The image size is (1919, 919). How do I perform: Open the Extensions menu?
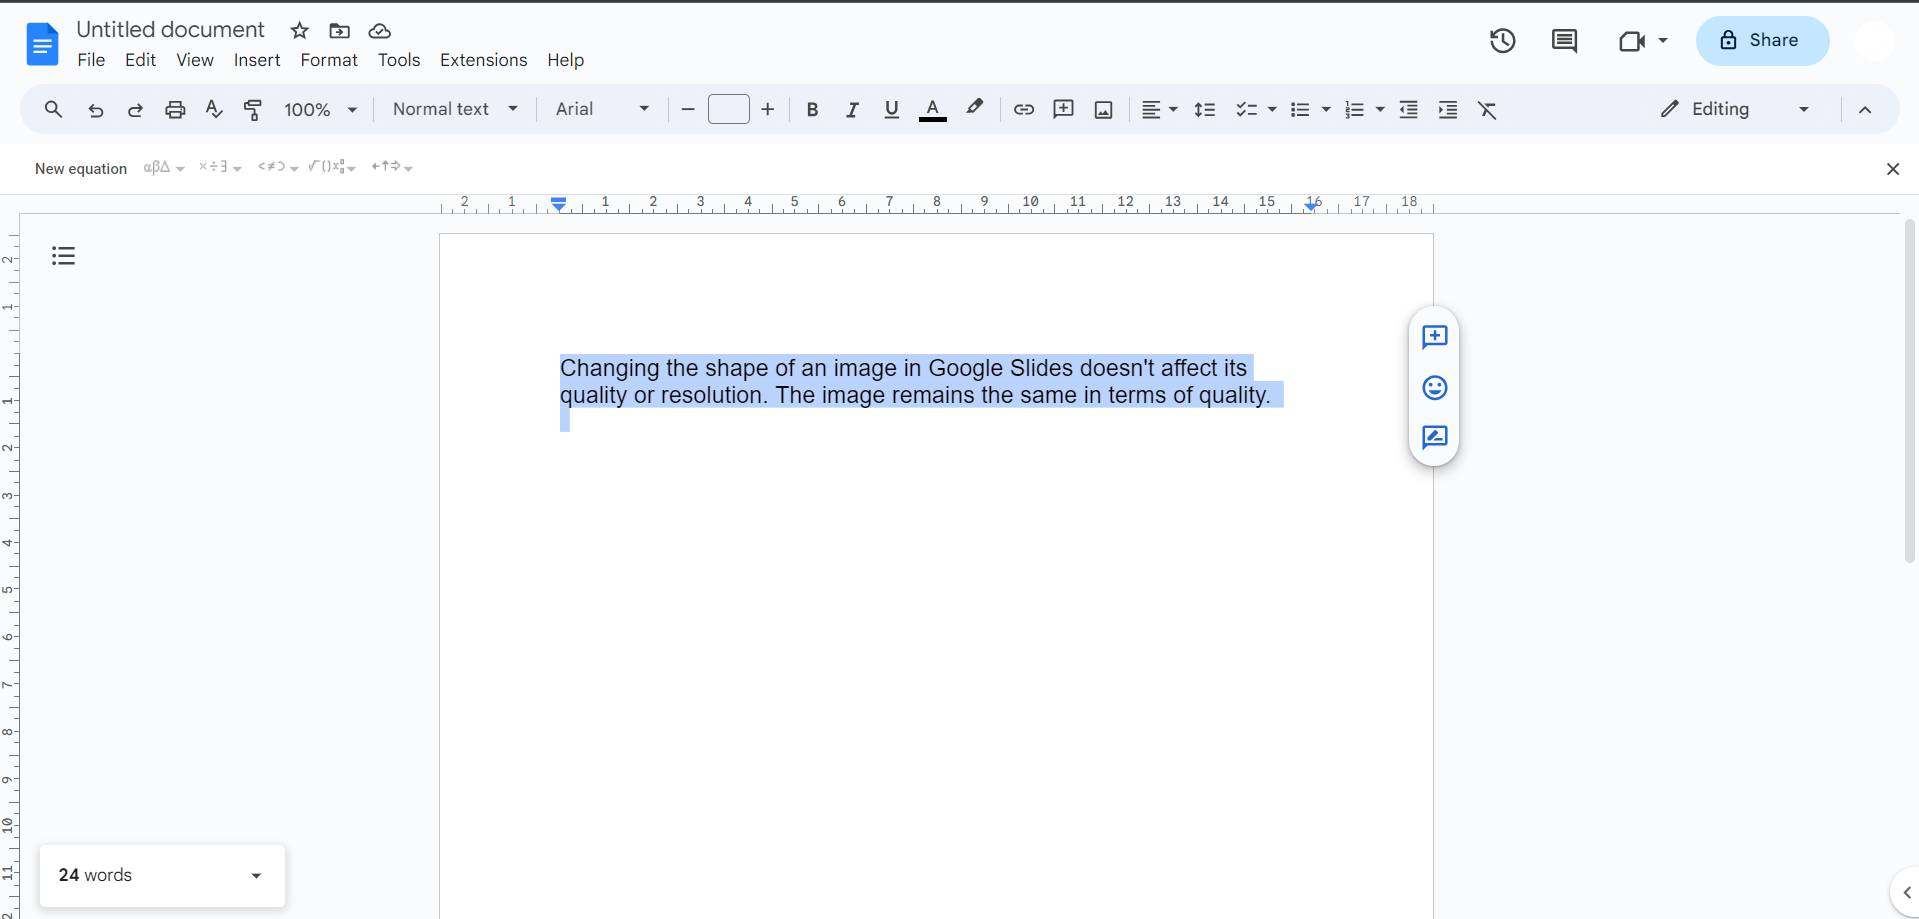pyautogui.click(x=483, y=60)
